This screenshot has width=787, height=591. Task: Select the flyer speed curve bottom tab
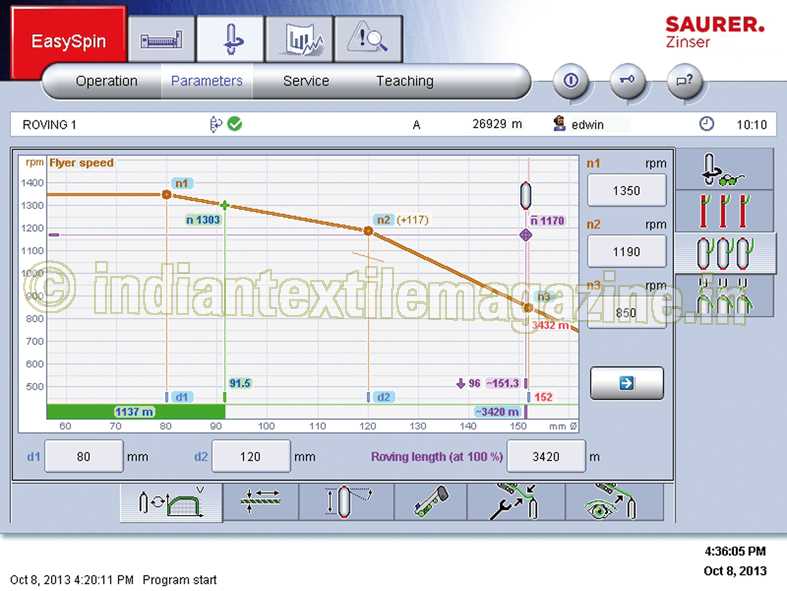tap(171, 503)
